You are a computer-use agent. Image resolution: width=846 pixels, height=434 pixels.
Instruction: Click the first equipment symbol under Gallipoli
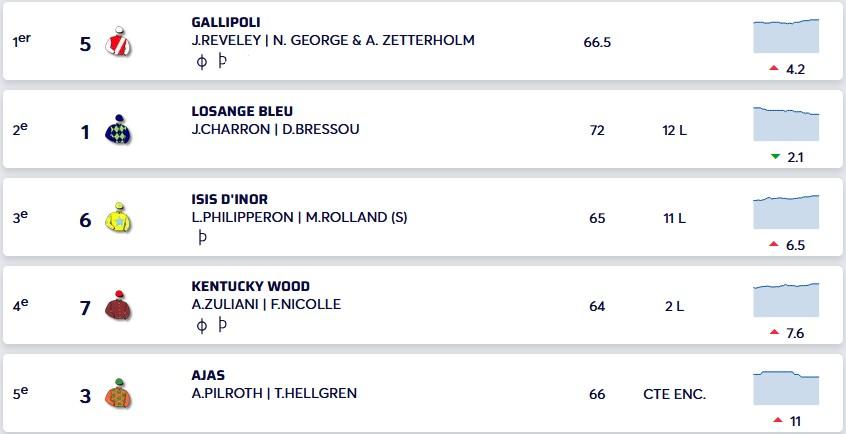(x=201, y=62)
